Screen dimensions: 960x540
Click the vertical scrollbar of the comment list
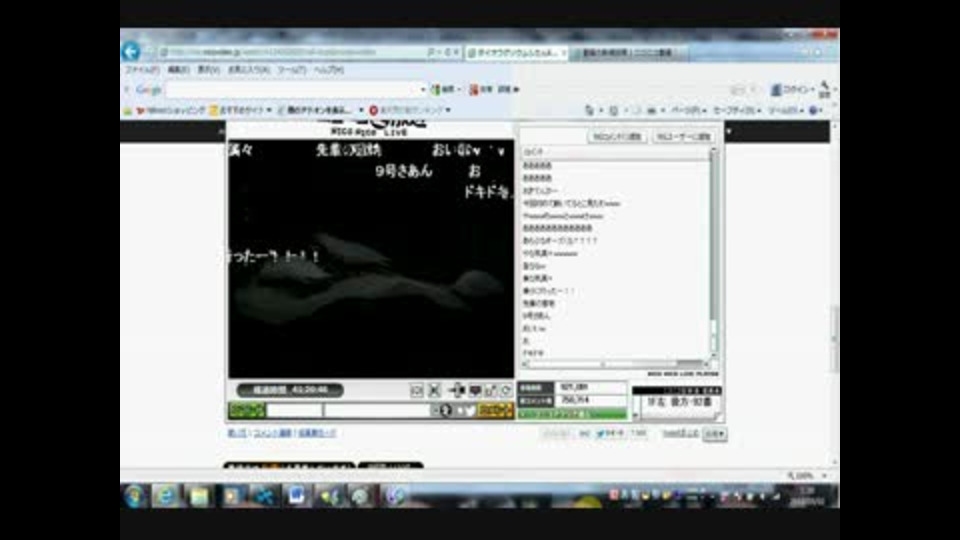713,253
